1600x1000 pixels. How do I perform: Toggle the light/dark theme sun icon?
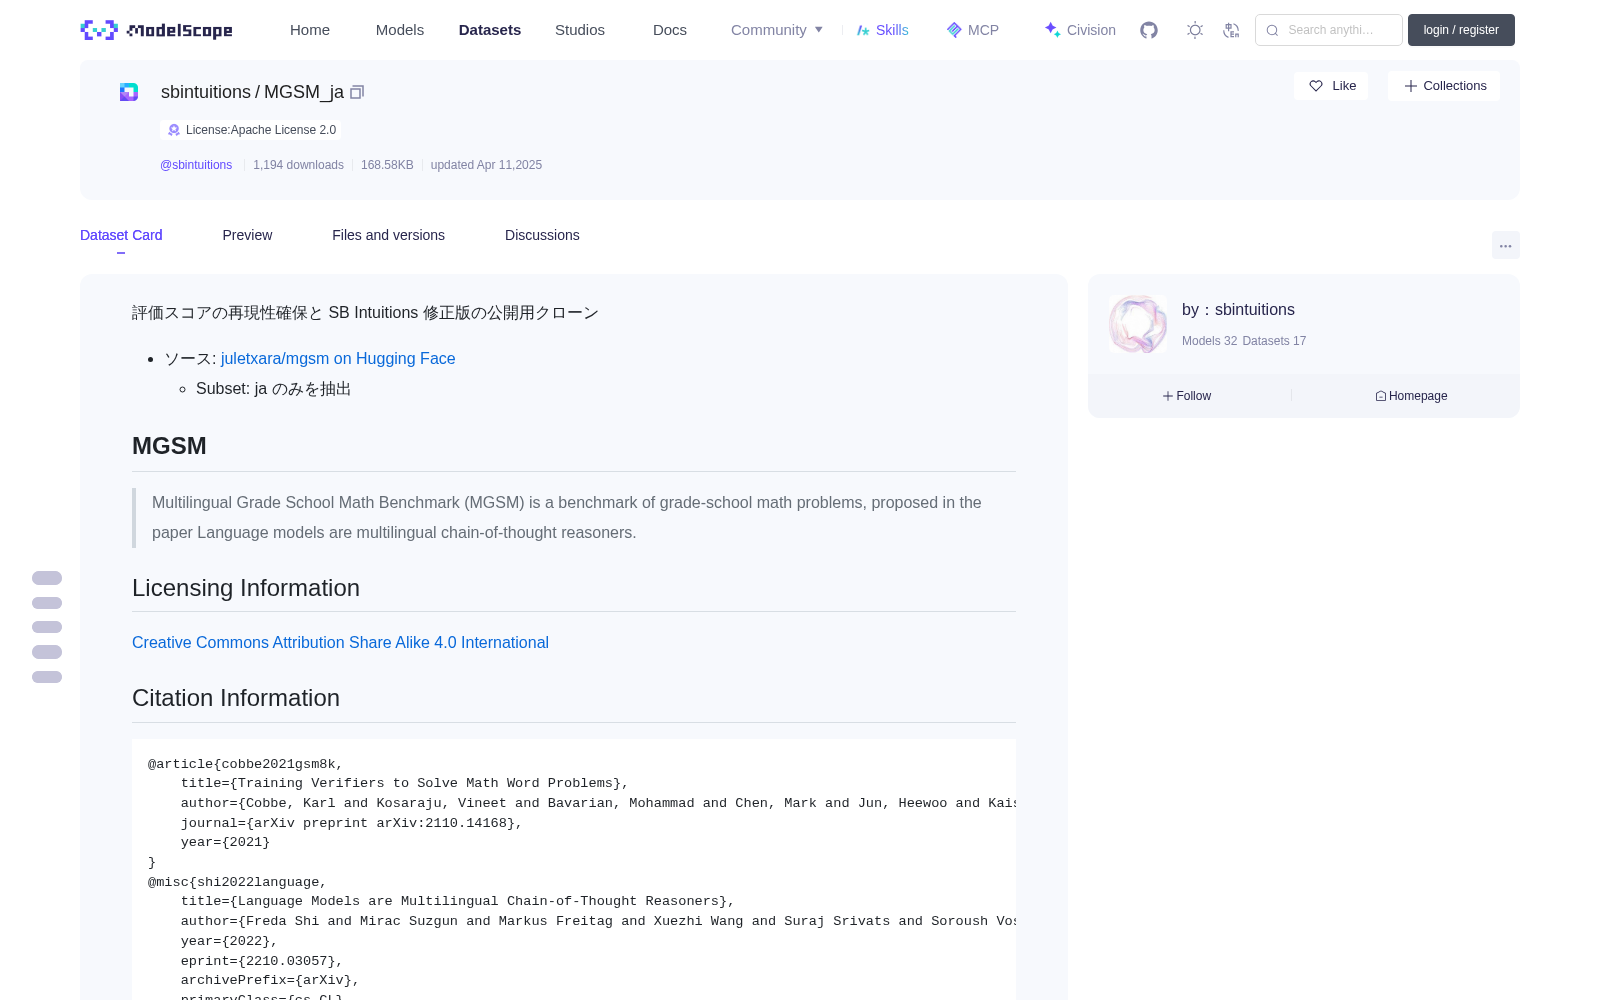(1195, 30)
